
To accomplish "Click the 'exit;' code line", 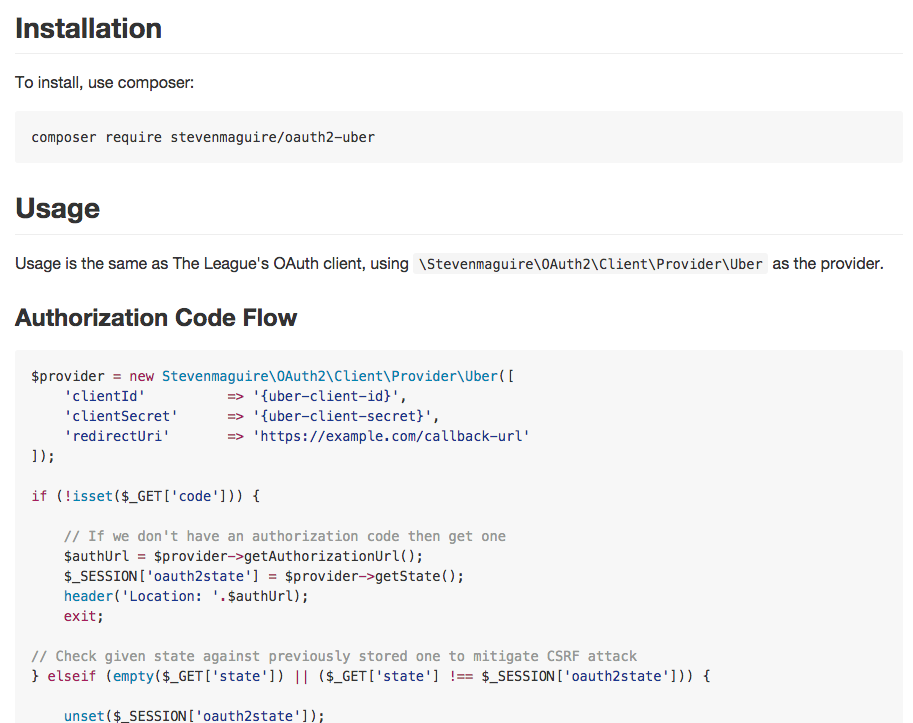I will 84,616.
